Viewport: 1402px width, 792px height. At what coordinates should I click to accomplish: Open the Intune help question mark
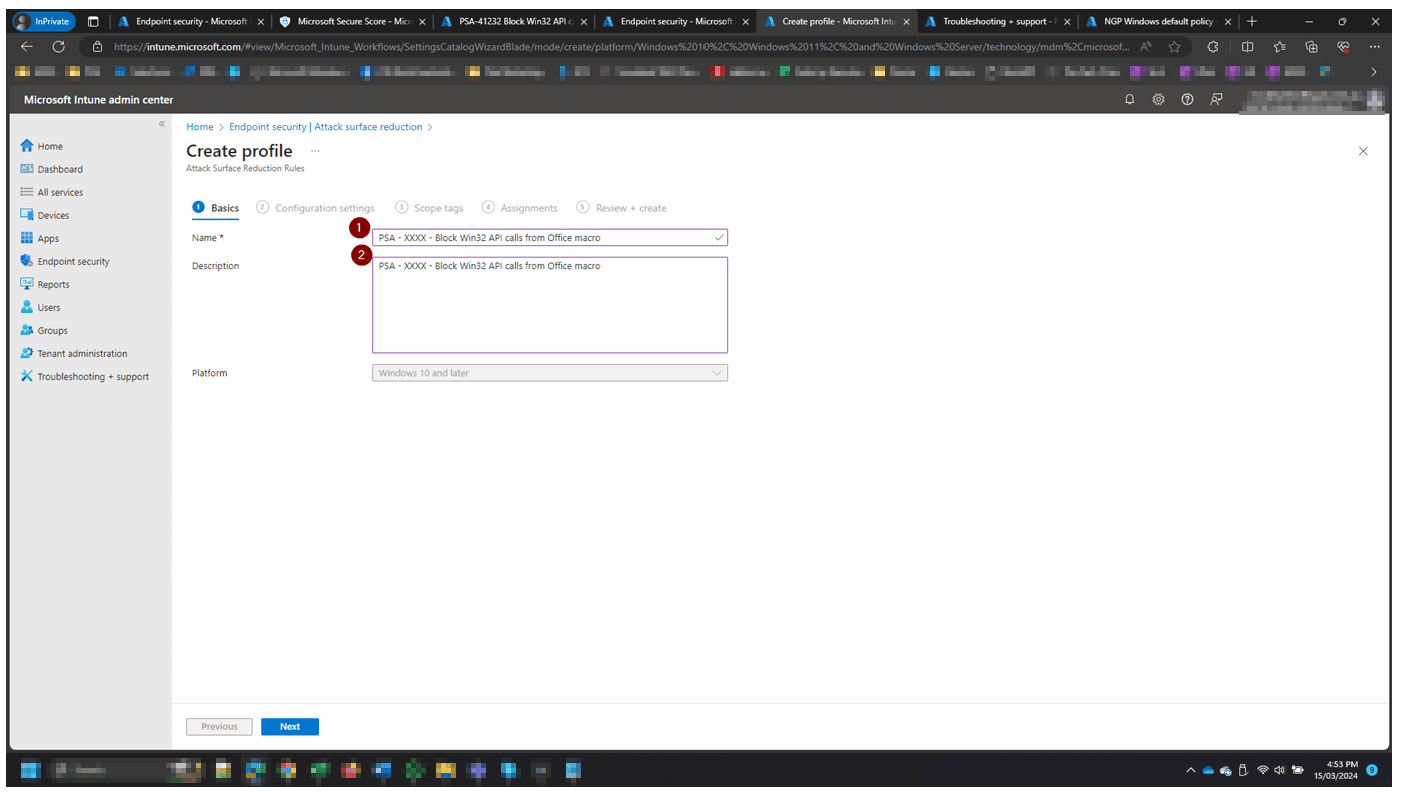coord(1187,99)
